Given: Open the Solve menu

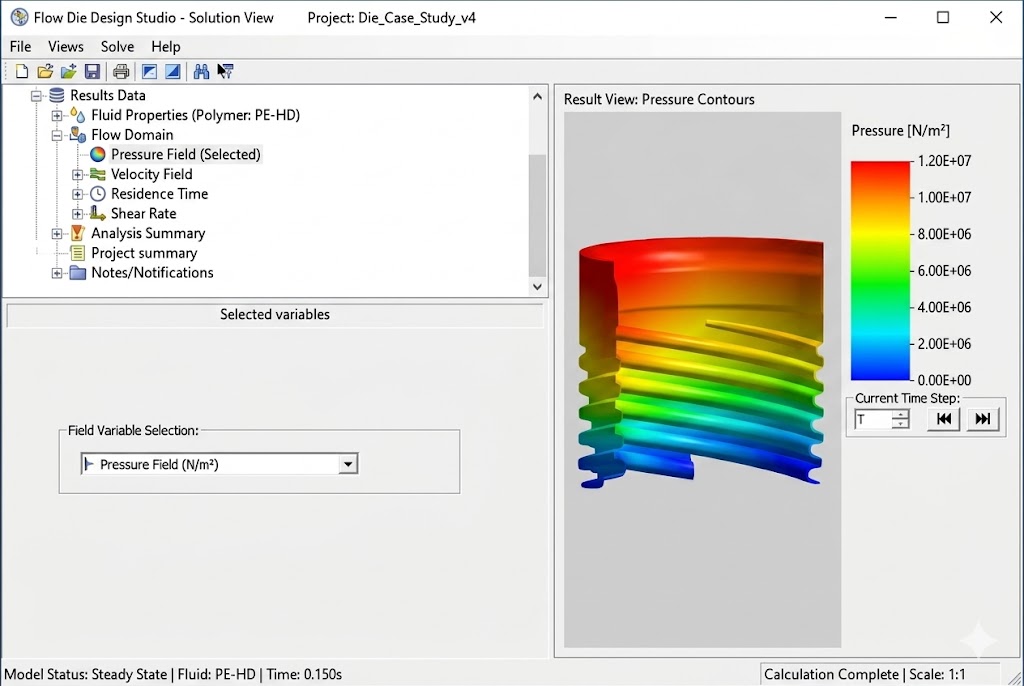Looking at the screenshot, I should pyautogui.click(x=118, y=46).
